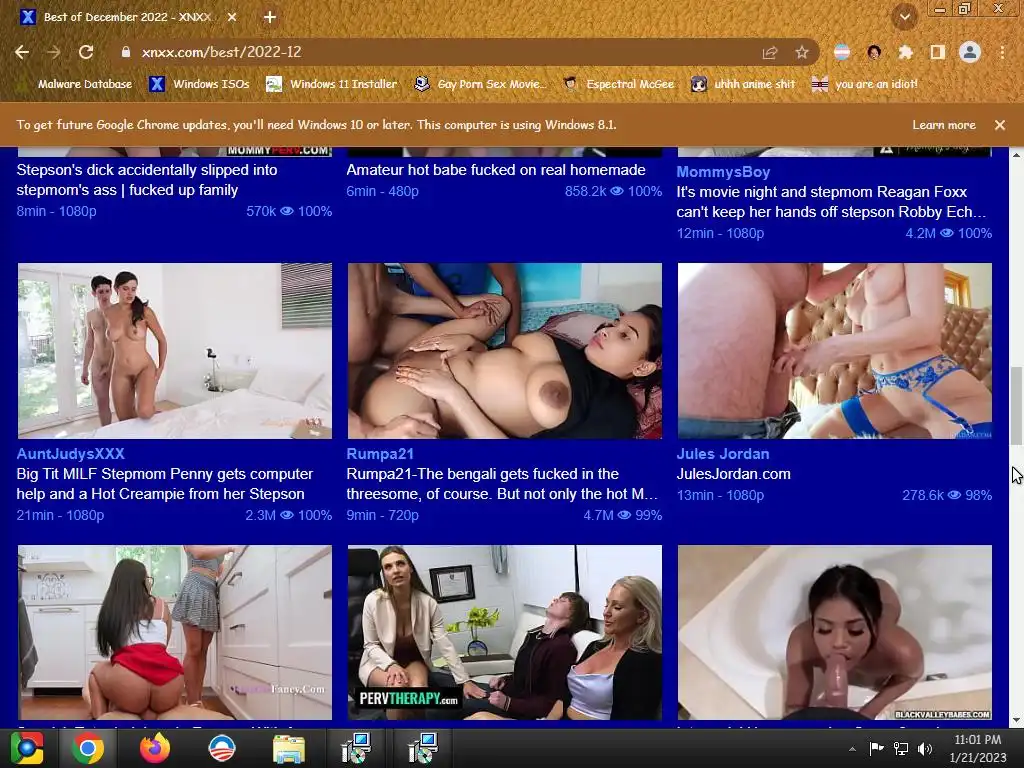Click the Forward navigation arrow
Viewport: 1024px width, 768px height.
[54, 52]
